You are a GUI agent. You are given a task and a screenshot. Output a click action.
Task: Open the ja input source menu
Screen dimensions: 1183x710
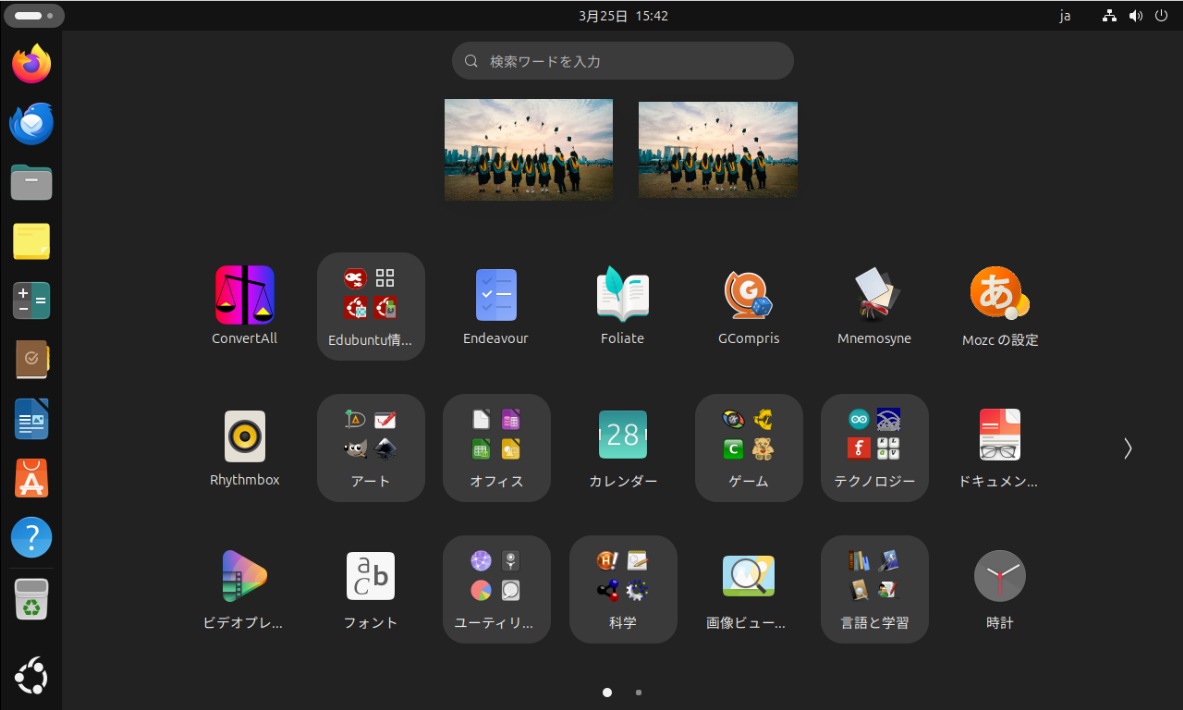point(1065,16)
